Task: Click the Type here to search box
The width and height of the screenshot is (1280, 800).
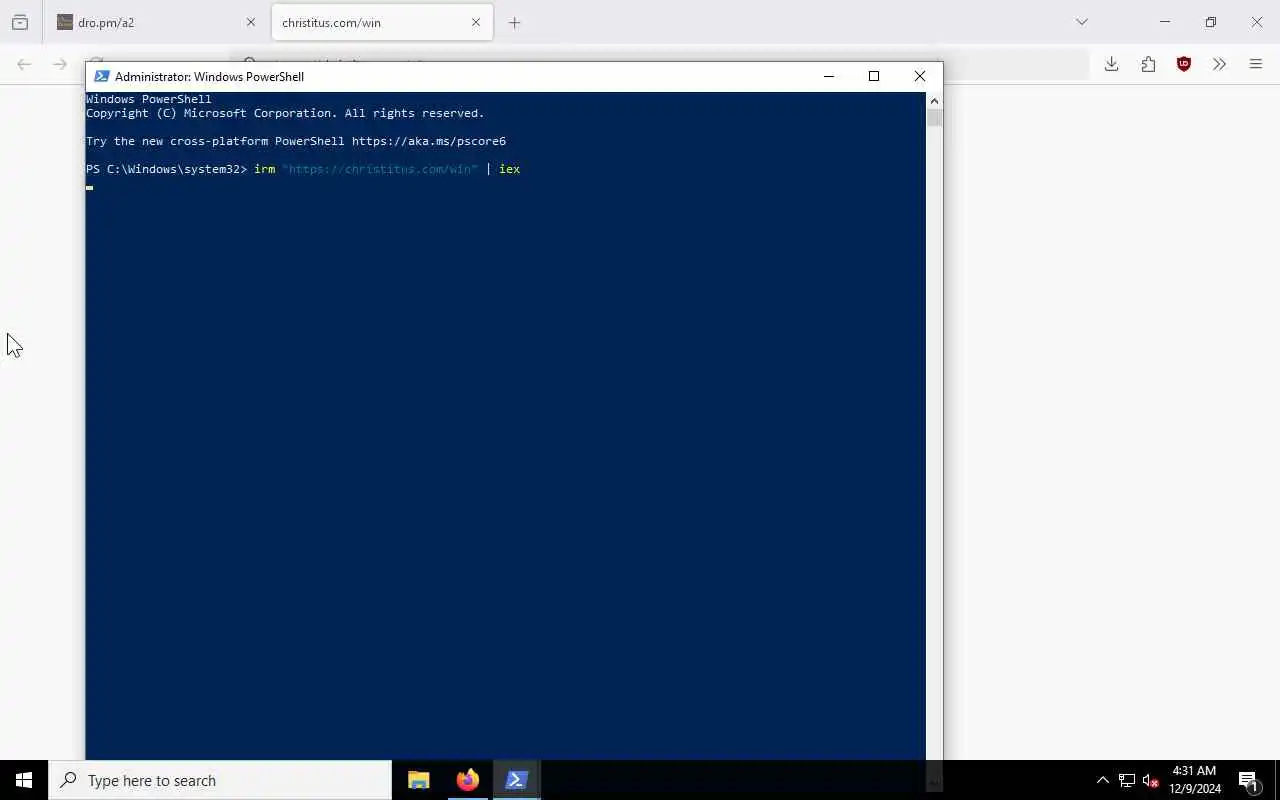Action: [220, 780]
